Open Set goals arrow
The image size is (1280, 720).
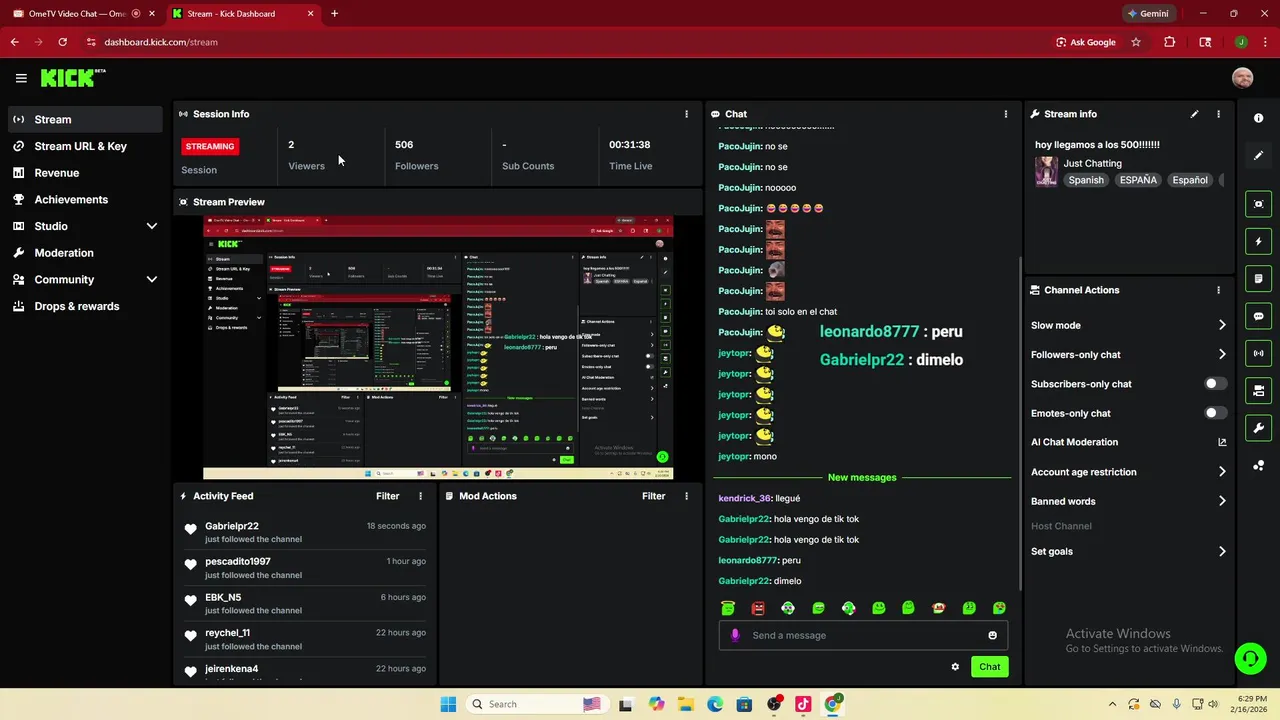point(1221,551)
